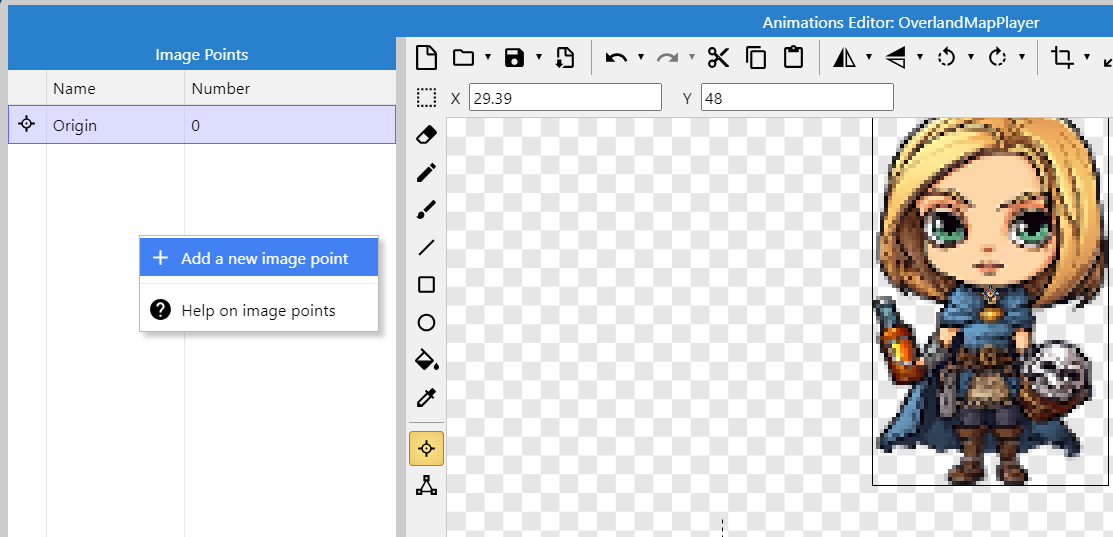Screen dimensions: 1113x537
Task: Click the Y coordinate input field
Action: click(x=797, y=97)
